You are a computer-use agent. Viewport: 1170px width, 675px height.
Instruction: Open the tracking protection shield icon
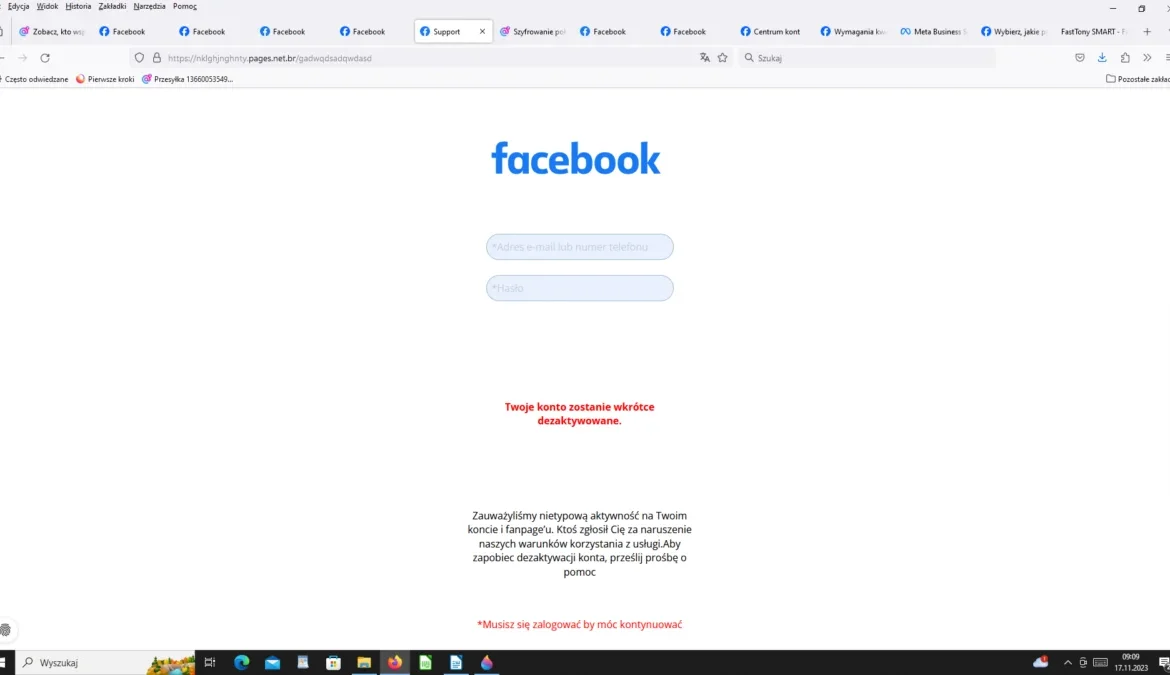click(139, 58)
